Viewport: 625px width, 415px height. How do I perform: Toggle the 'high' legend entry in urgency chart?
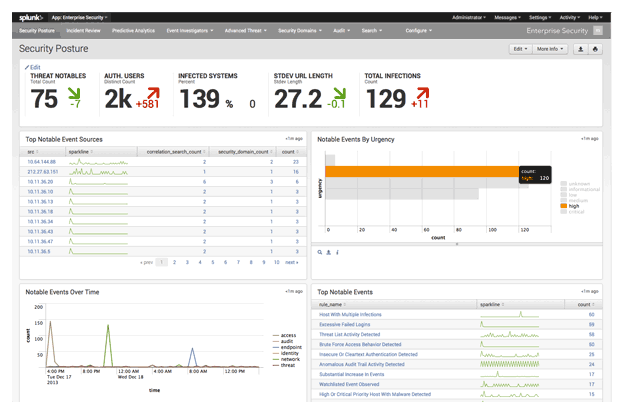pyautogui.click(x=572, y=206)
